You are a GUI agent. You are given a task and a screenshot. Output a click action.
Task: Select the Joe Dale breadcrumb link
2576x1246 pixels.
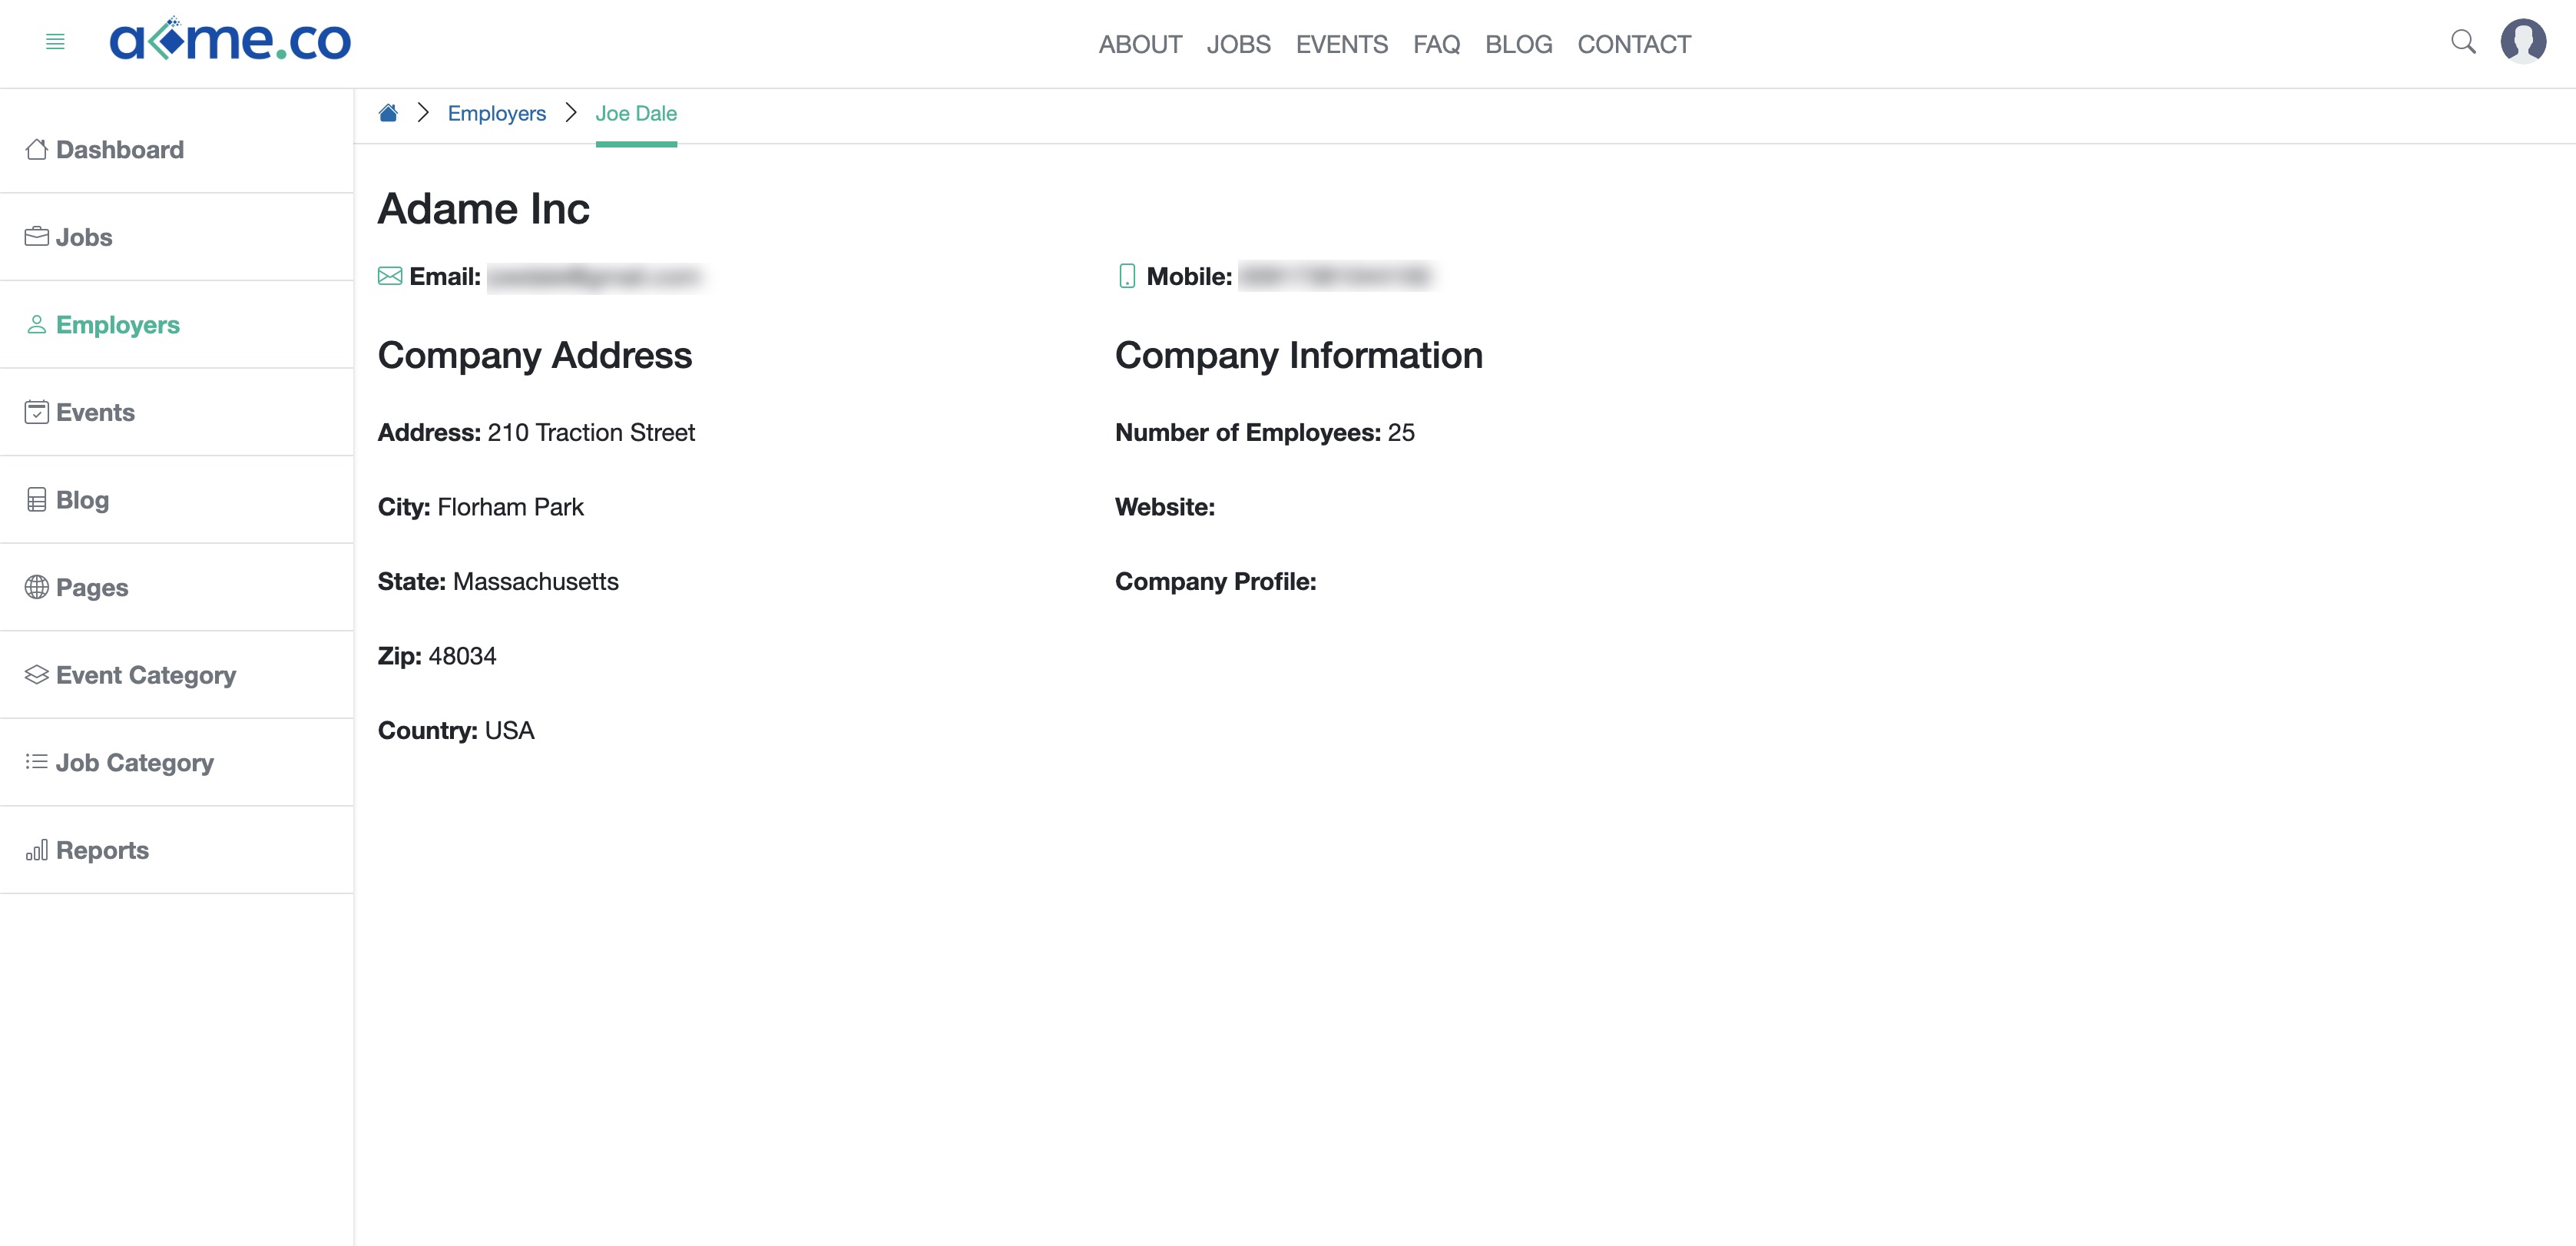(636, 112)
